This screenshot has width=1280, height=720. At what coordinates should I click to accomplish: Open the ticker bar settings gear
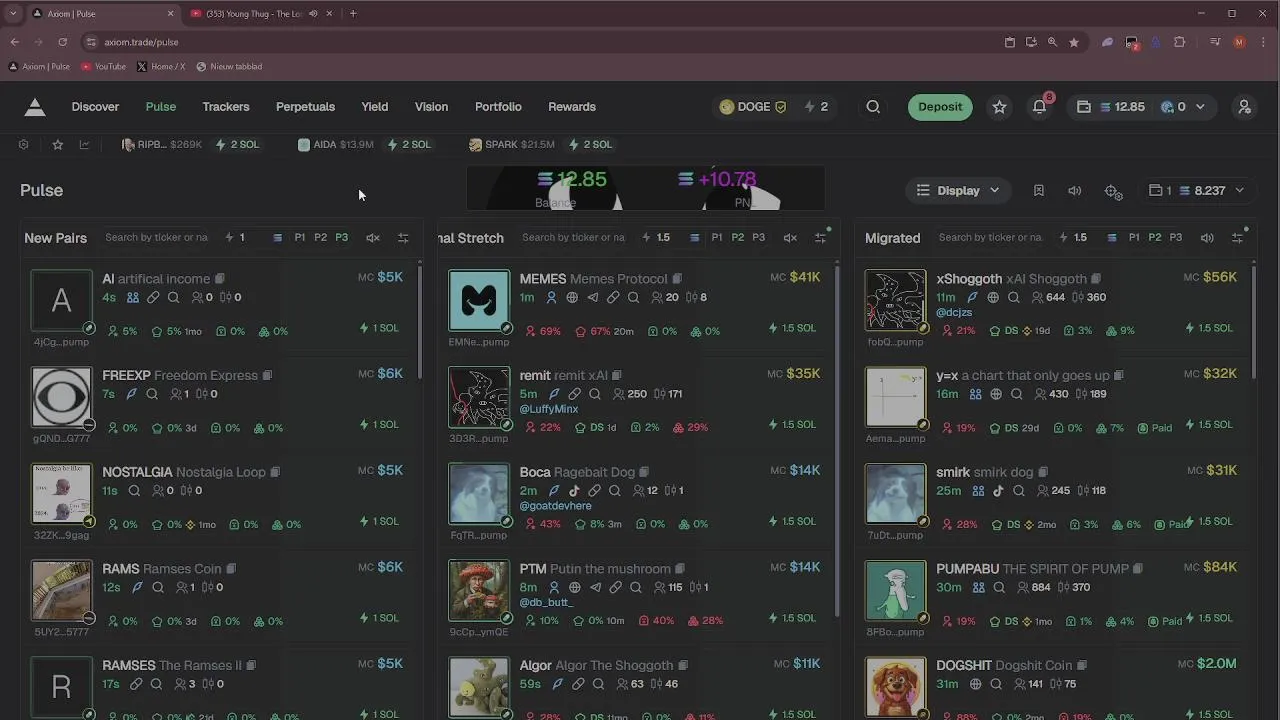tap(23, 145)
